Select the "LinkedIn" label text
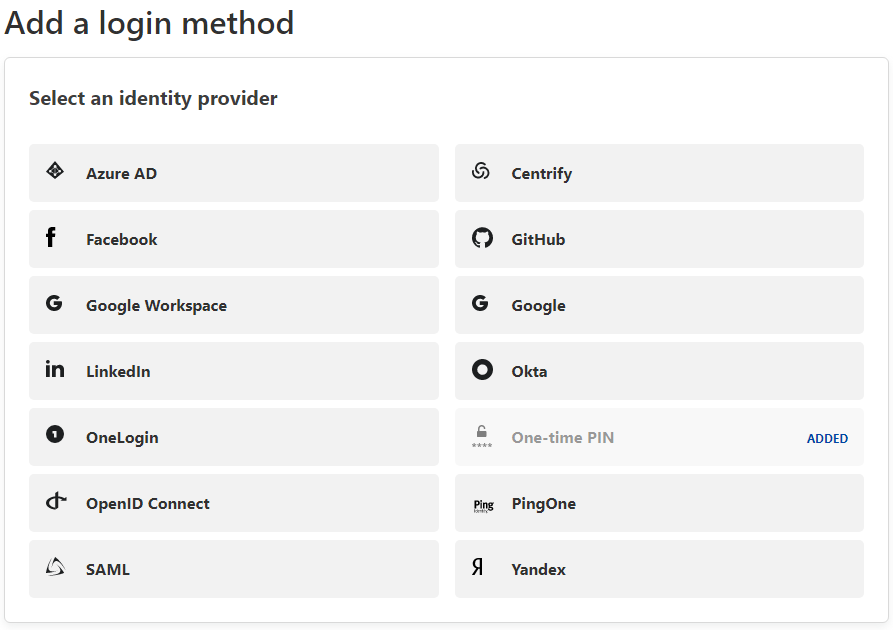893x630 pixels. click(118, 371)
